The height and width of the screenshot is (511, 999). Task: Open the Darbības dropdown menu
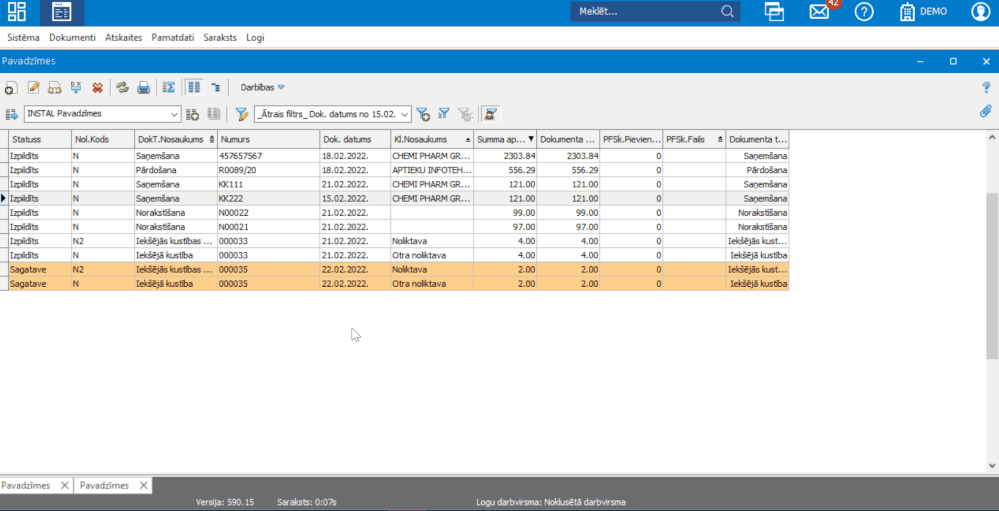262,88
